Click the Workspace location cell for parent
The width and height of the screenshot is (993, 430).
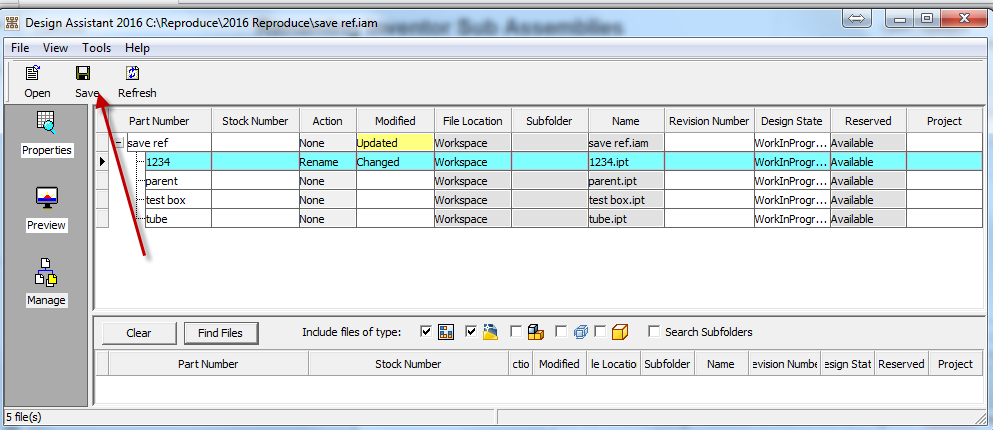(x=472, y=181)
